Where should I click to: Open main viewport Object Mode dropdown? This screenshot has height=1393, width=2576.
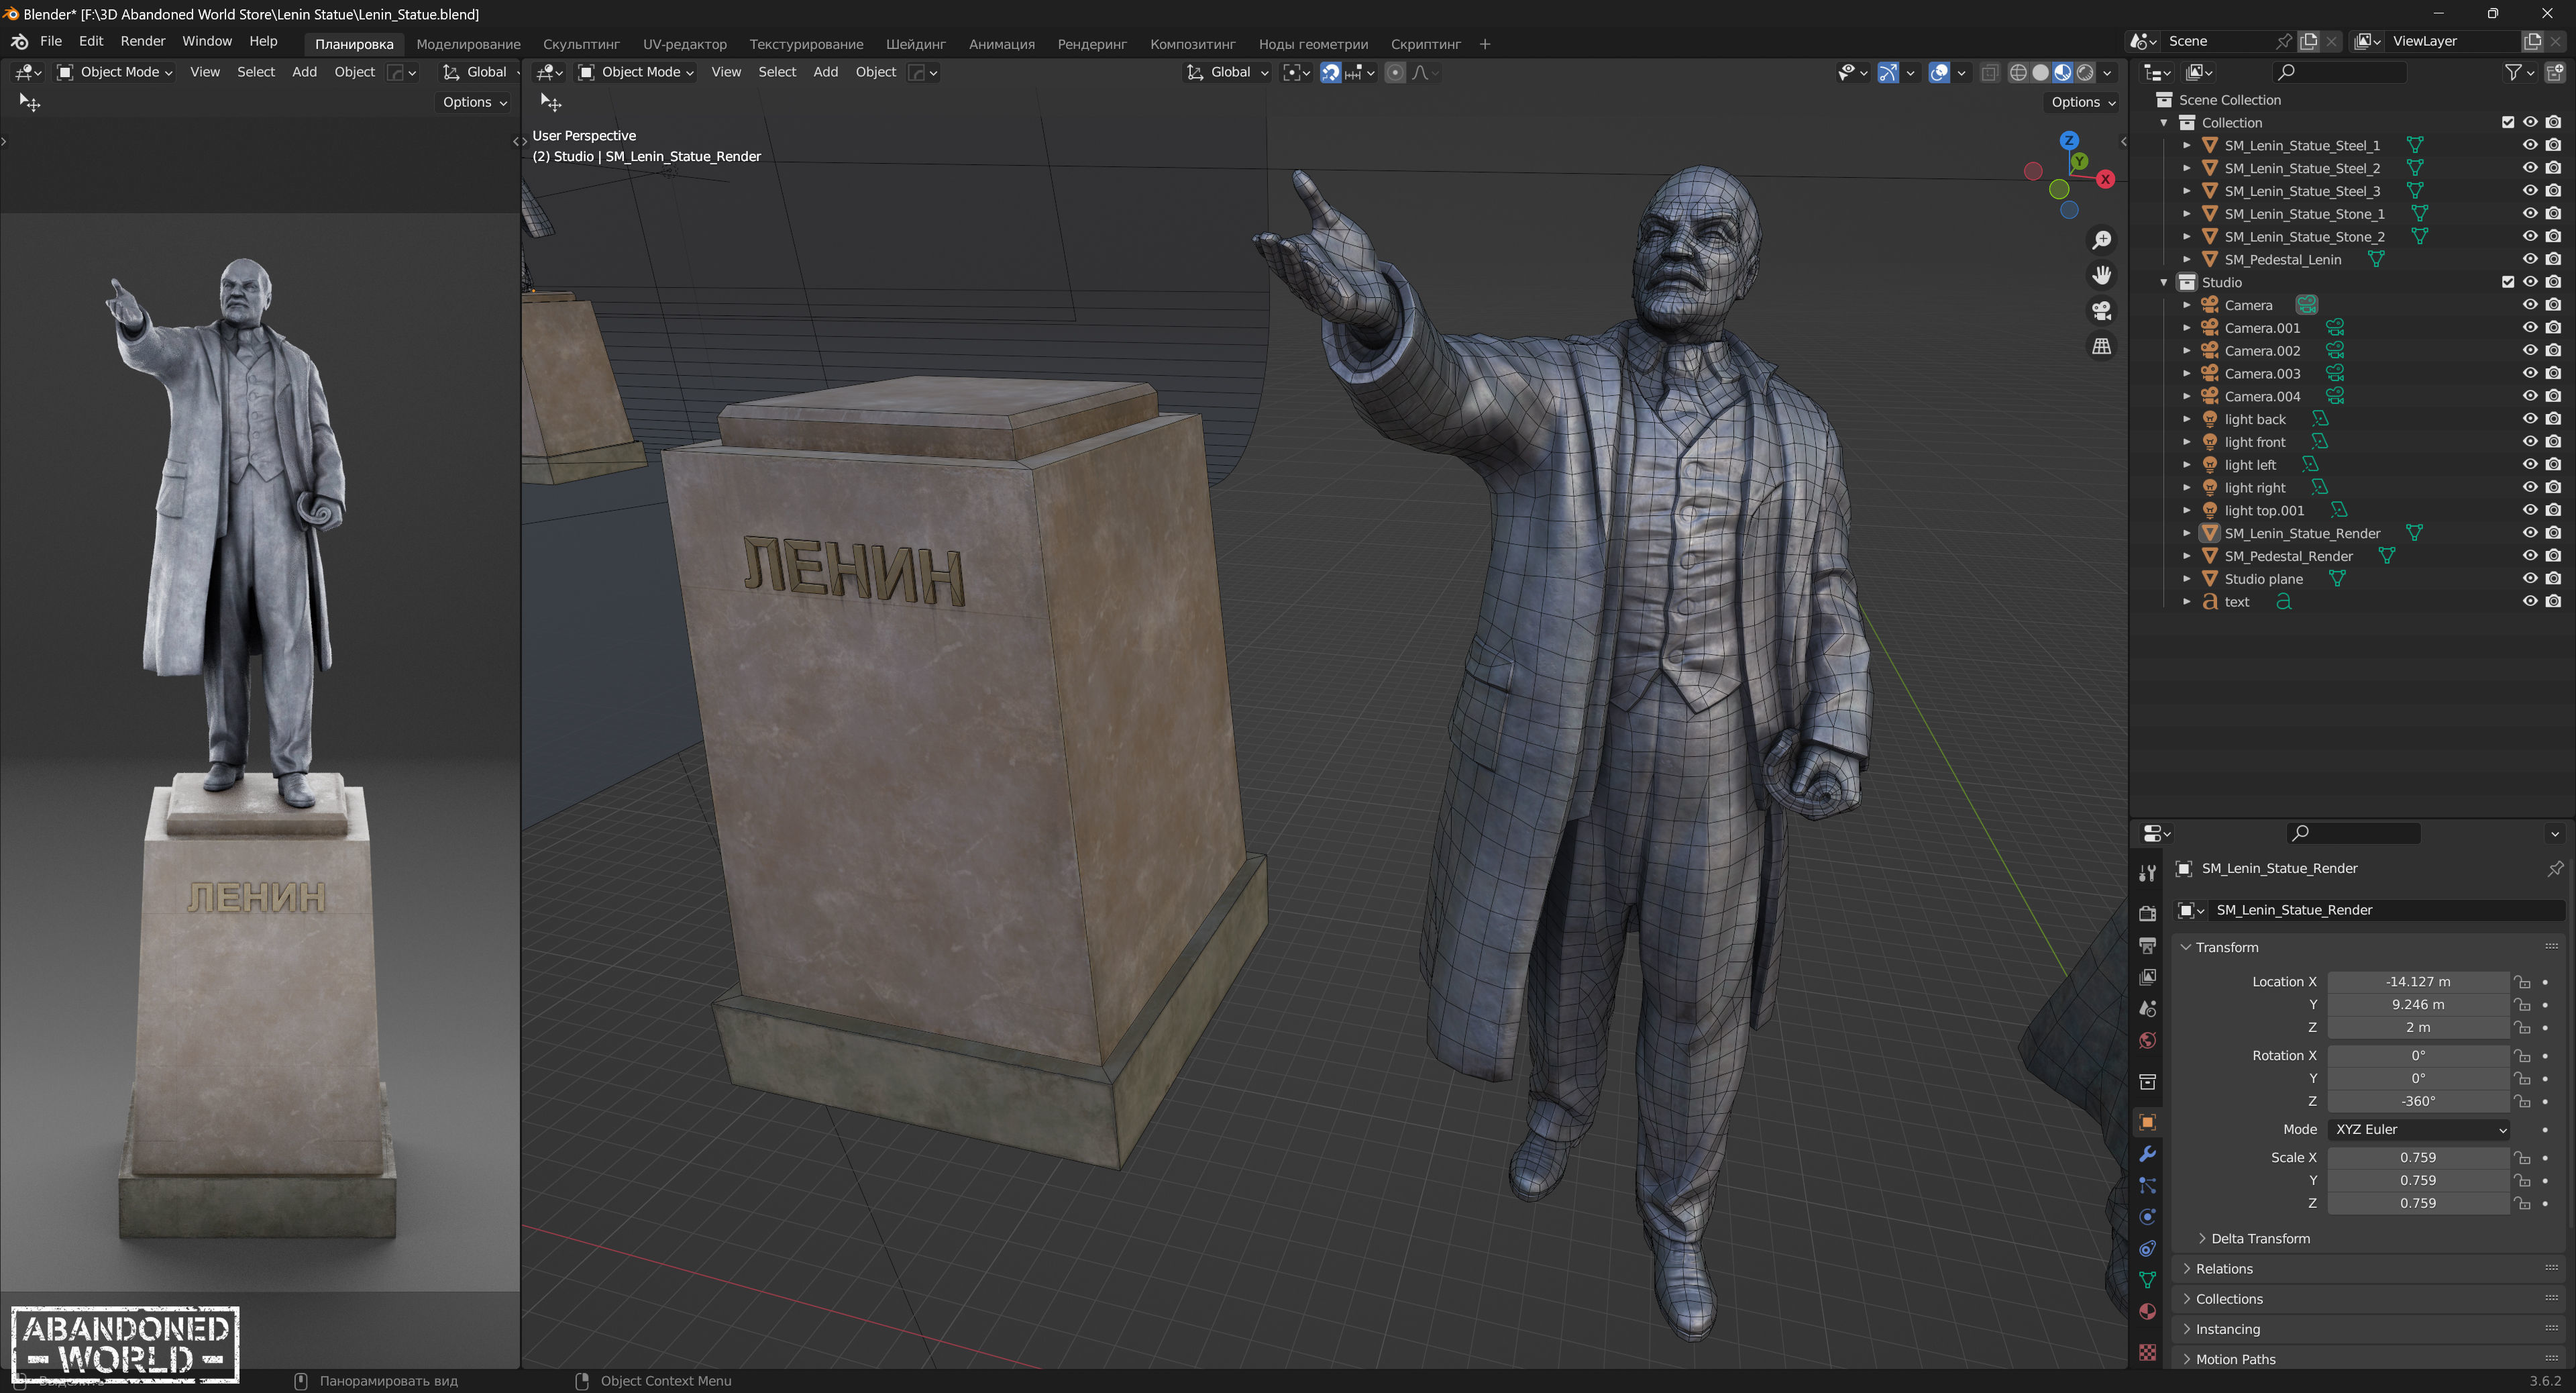pos(636,72)
